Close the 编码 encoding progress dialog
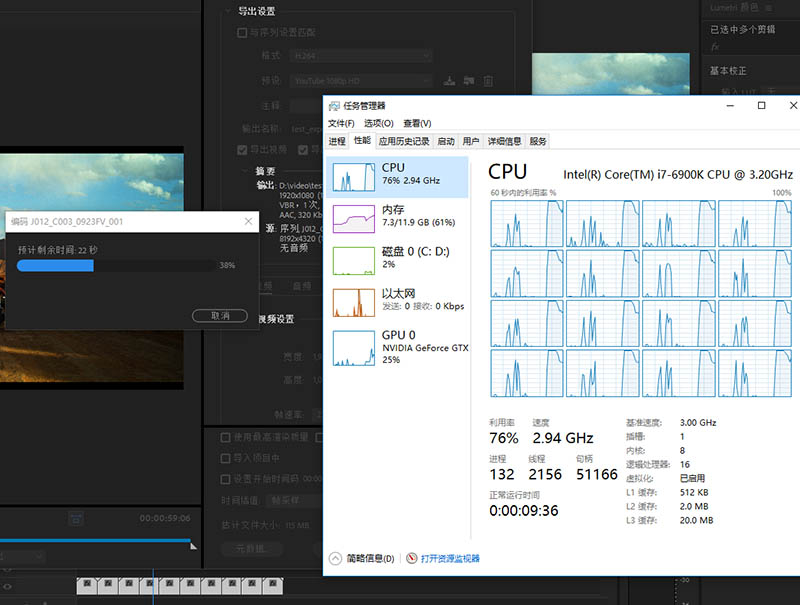 (248, 221)
